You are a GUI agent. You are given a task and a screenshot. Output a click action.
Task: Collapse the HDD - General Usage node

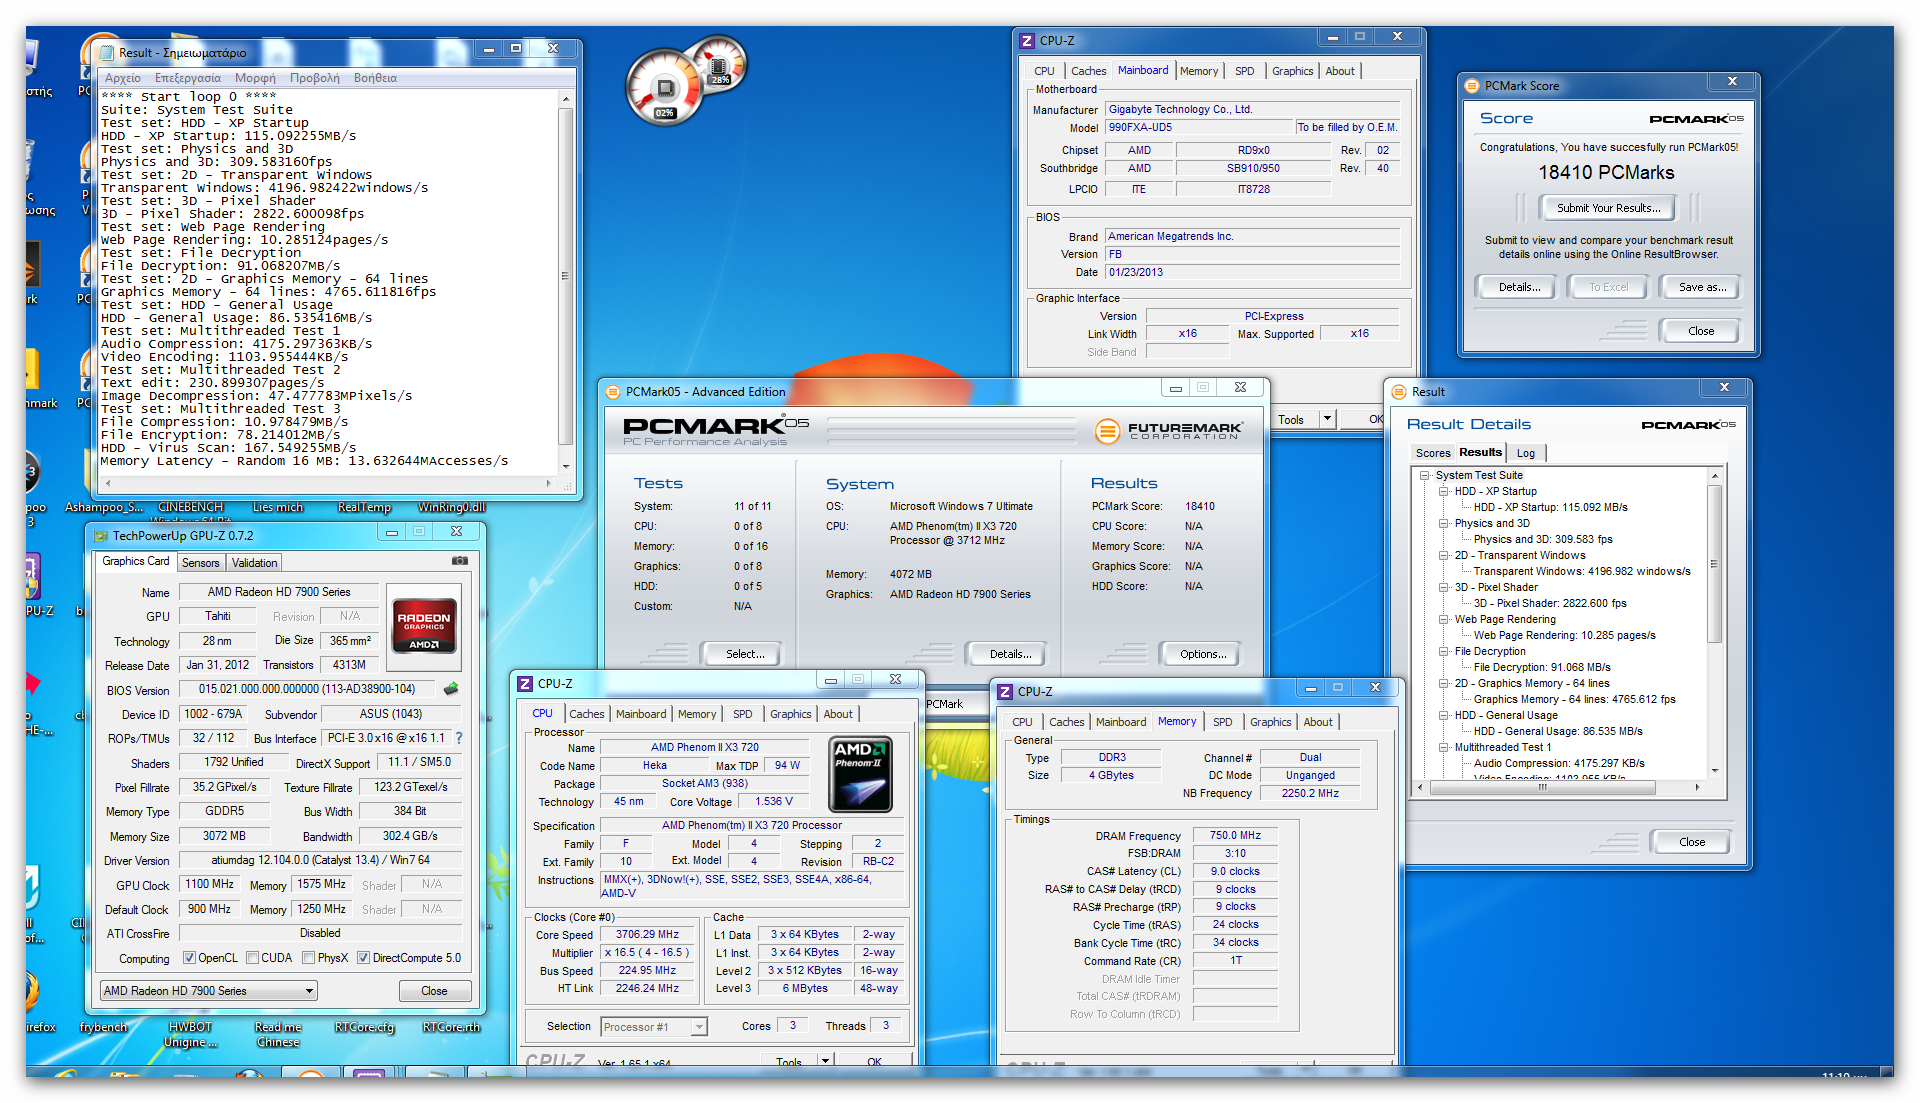[1443, 716]
